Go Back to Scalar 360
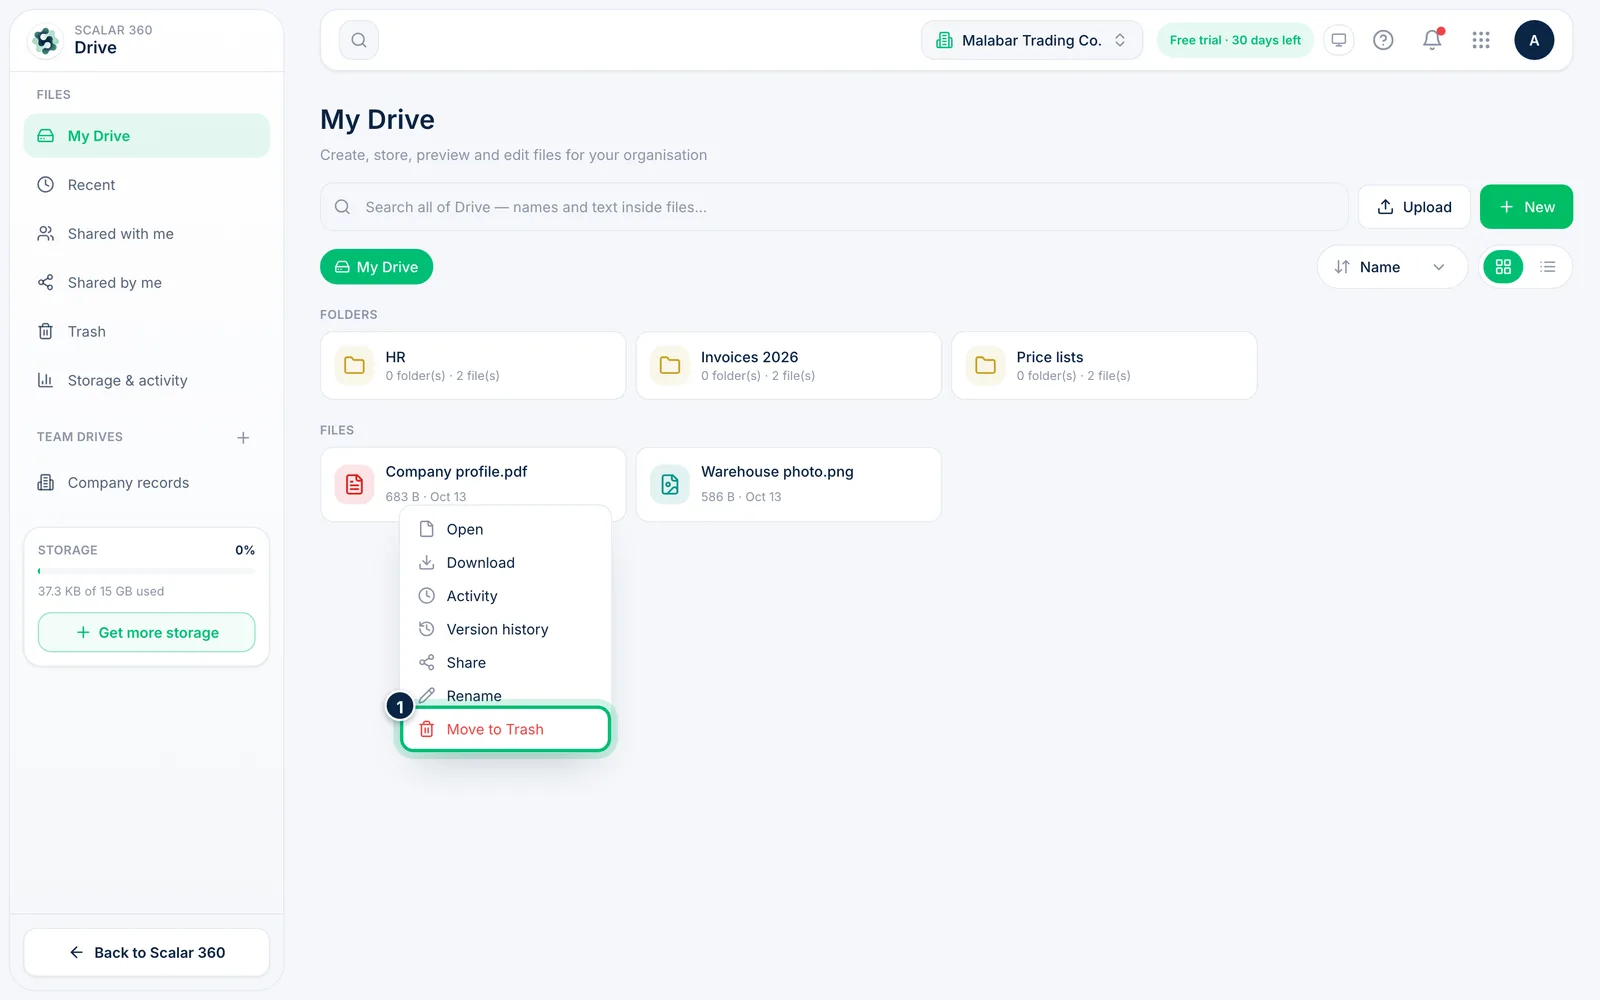This screenshot has height=1000, width=1600. (146, 952)
